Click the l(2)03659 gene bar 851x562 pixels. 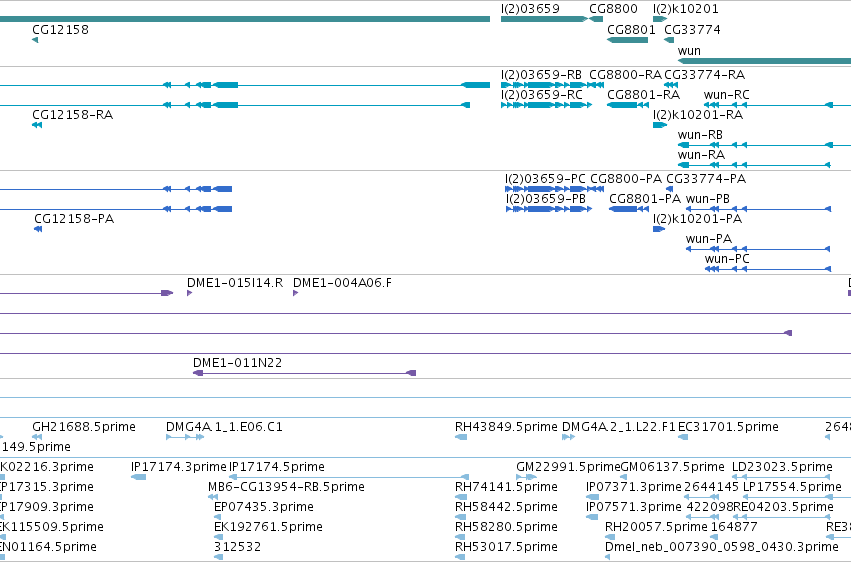(x=544, y=19)
